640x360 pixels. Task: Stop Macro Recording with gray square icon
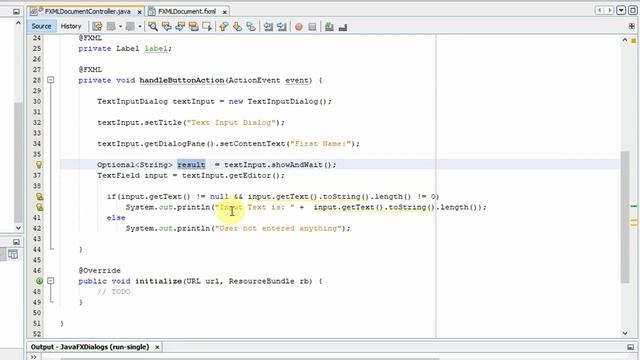(x=312, y=27)
